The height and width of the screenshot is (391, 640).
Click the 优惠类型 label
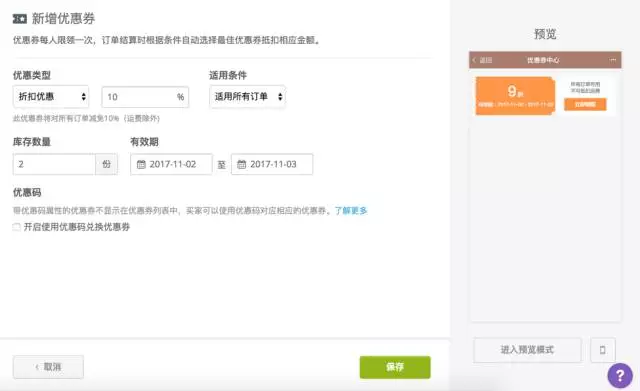pos(32,75)
